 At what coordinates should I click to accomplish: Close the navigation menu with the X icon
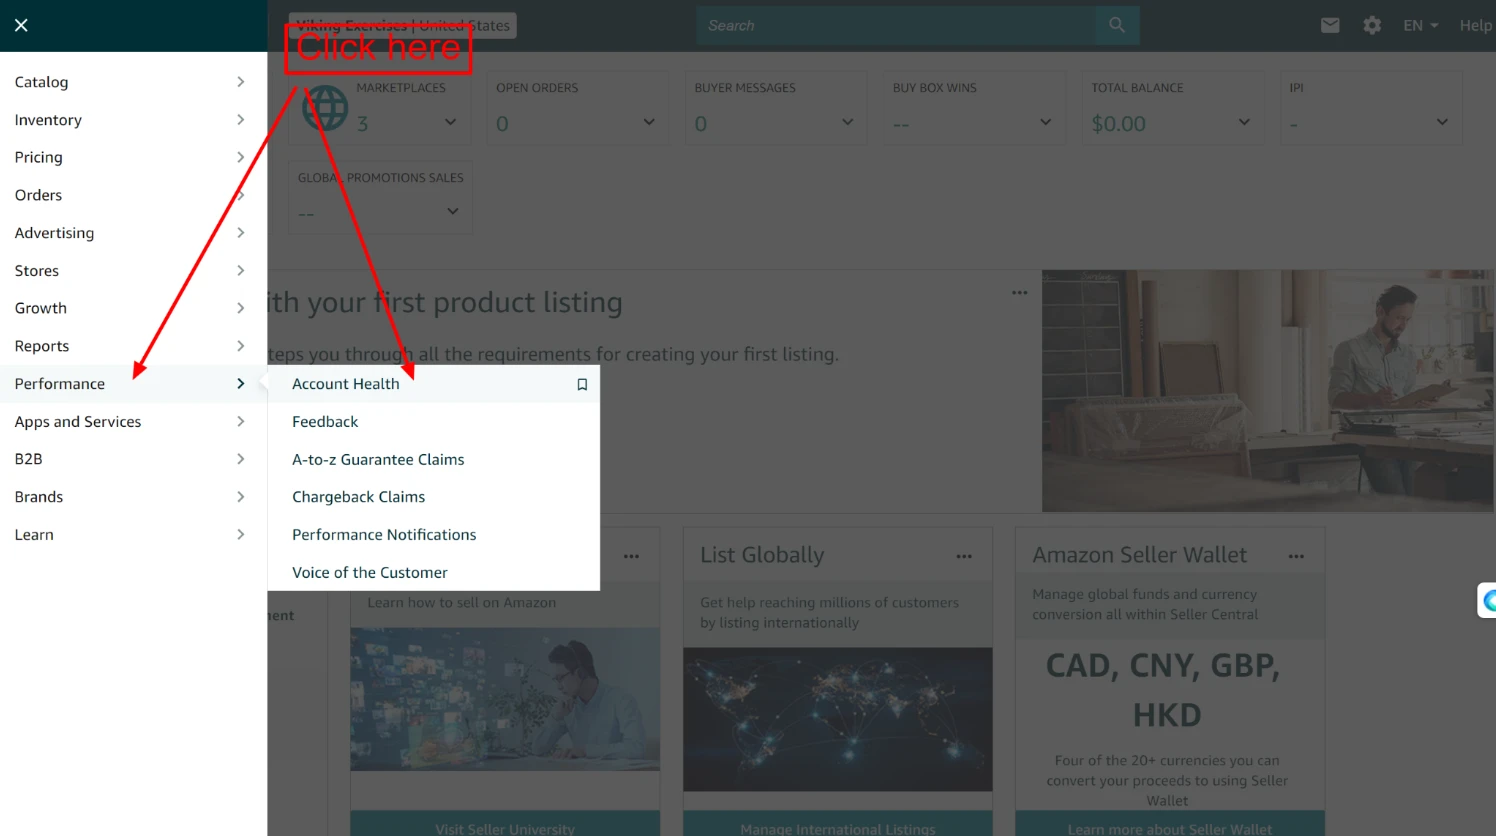tap(21, 25)
